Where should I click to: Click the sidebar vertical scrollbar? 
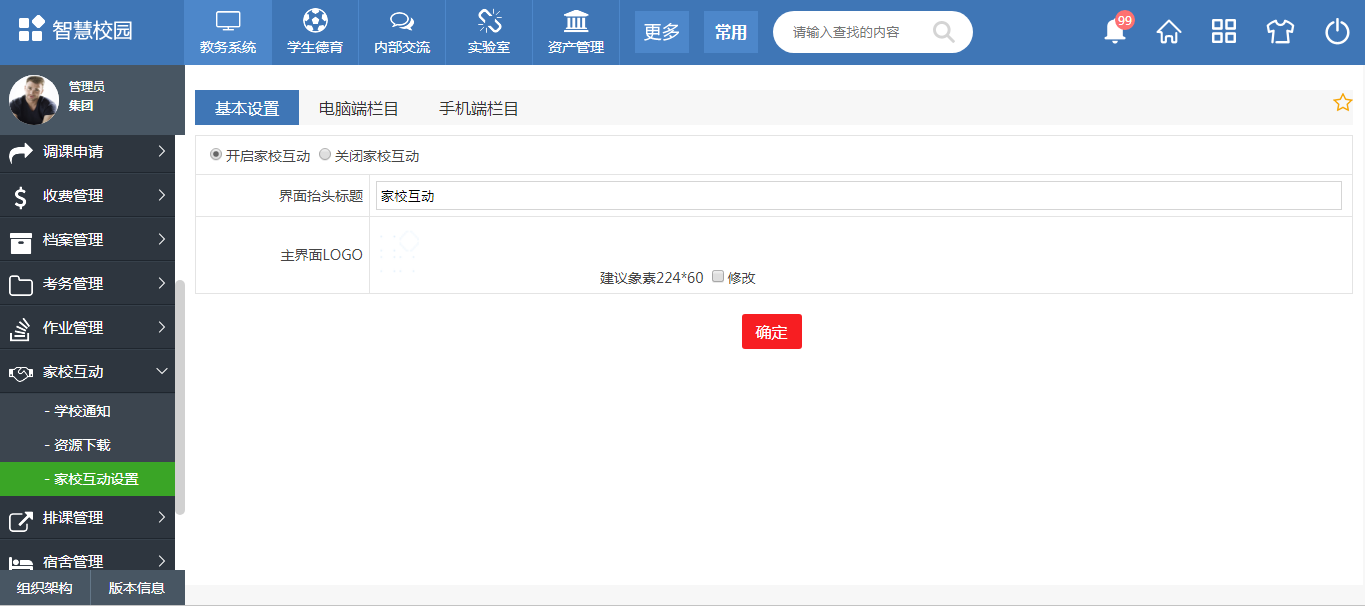point(180,397)
